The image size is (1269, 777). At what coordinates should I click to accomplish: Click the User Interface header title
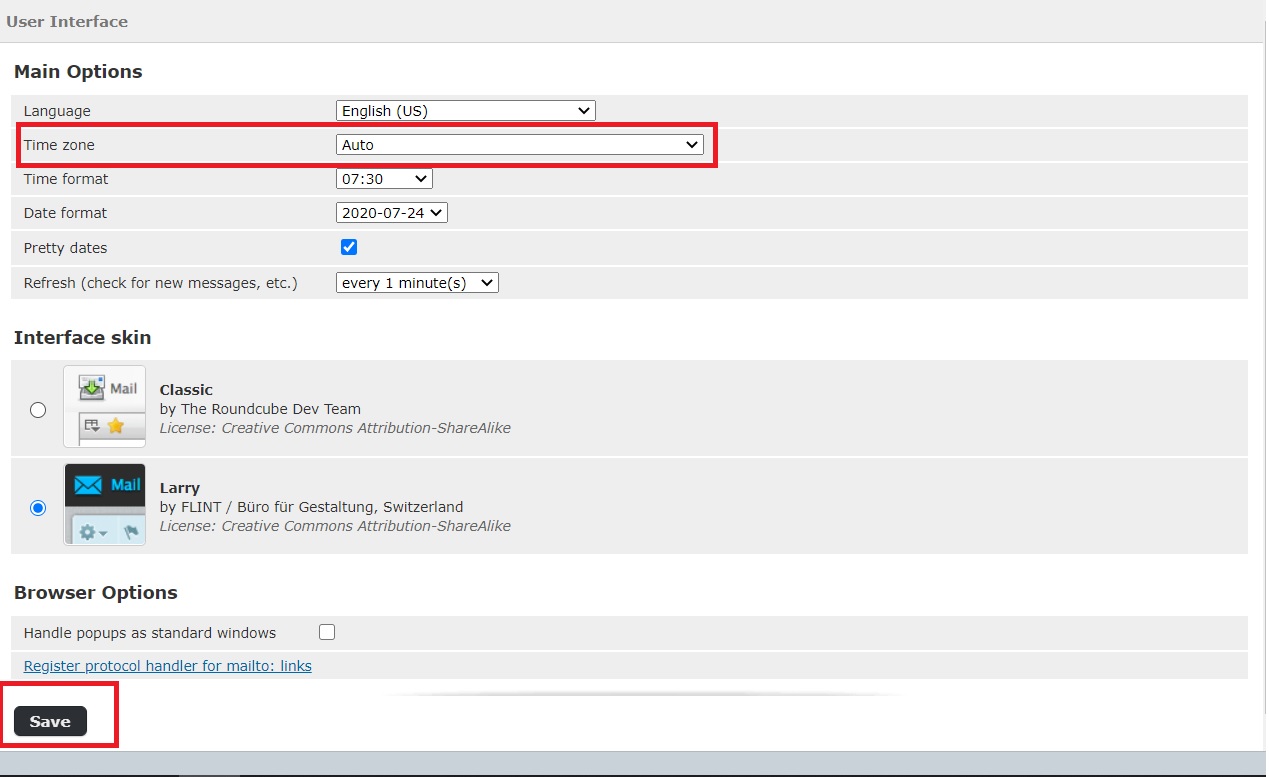pos(67,21)
